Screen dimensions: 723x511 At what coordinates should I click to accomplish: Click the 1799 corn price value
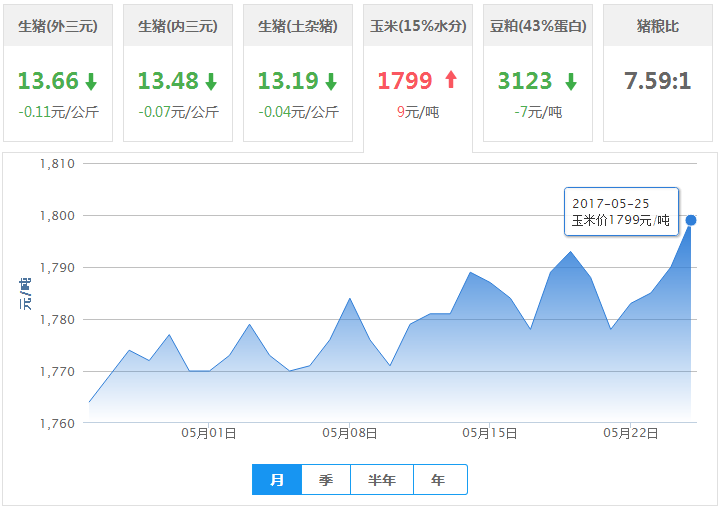click(x=405, y=81)
